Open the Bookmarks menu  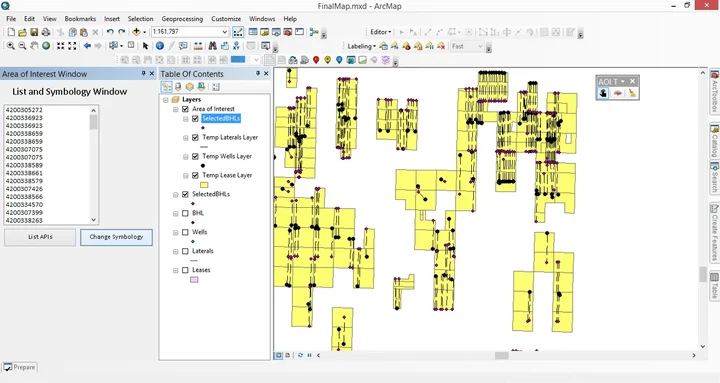[80, 19]
